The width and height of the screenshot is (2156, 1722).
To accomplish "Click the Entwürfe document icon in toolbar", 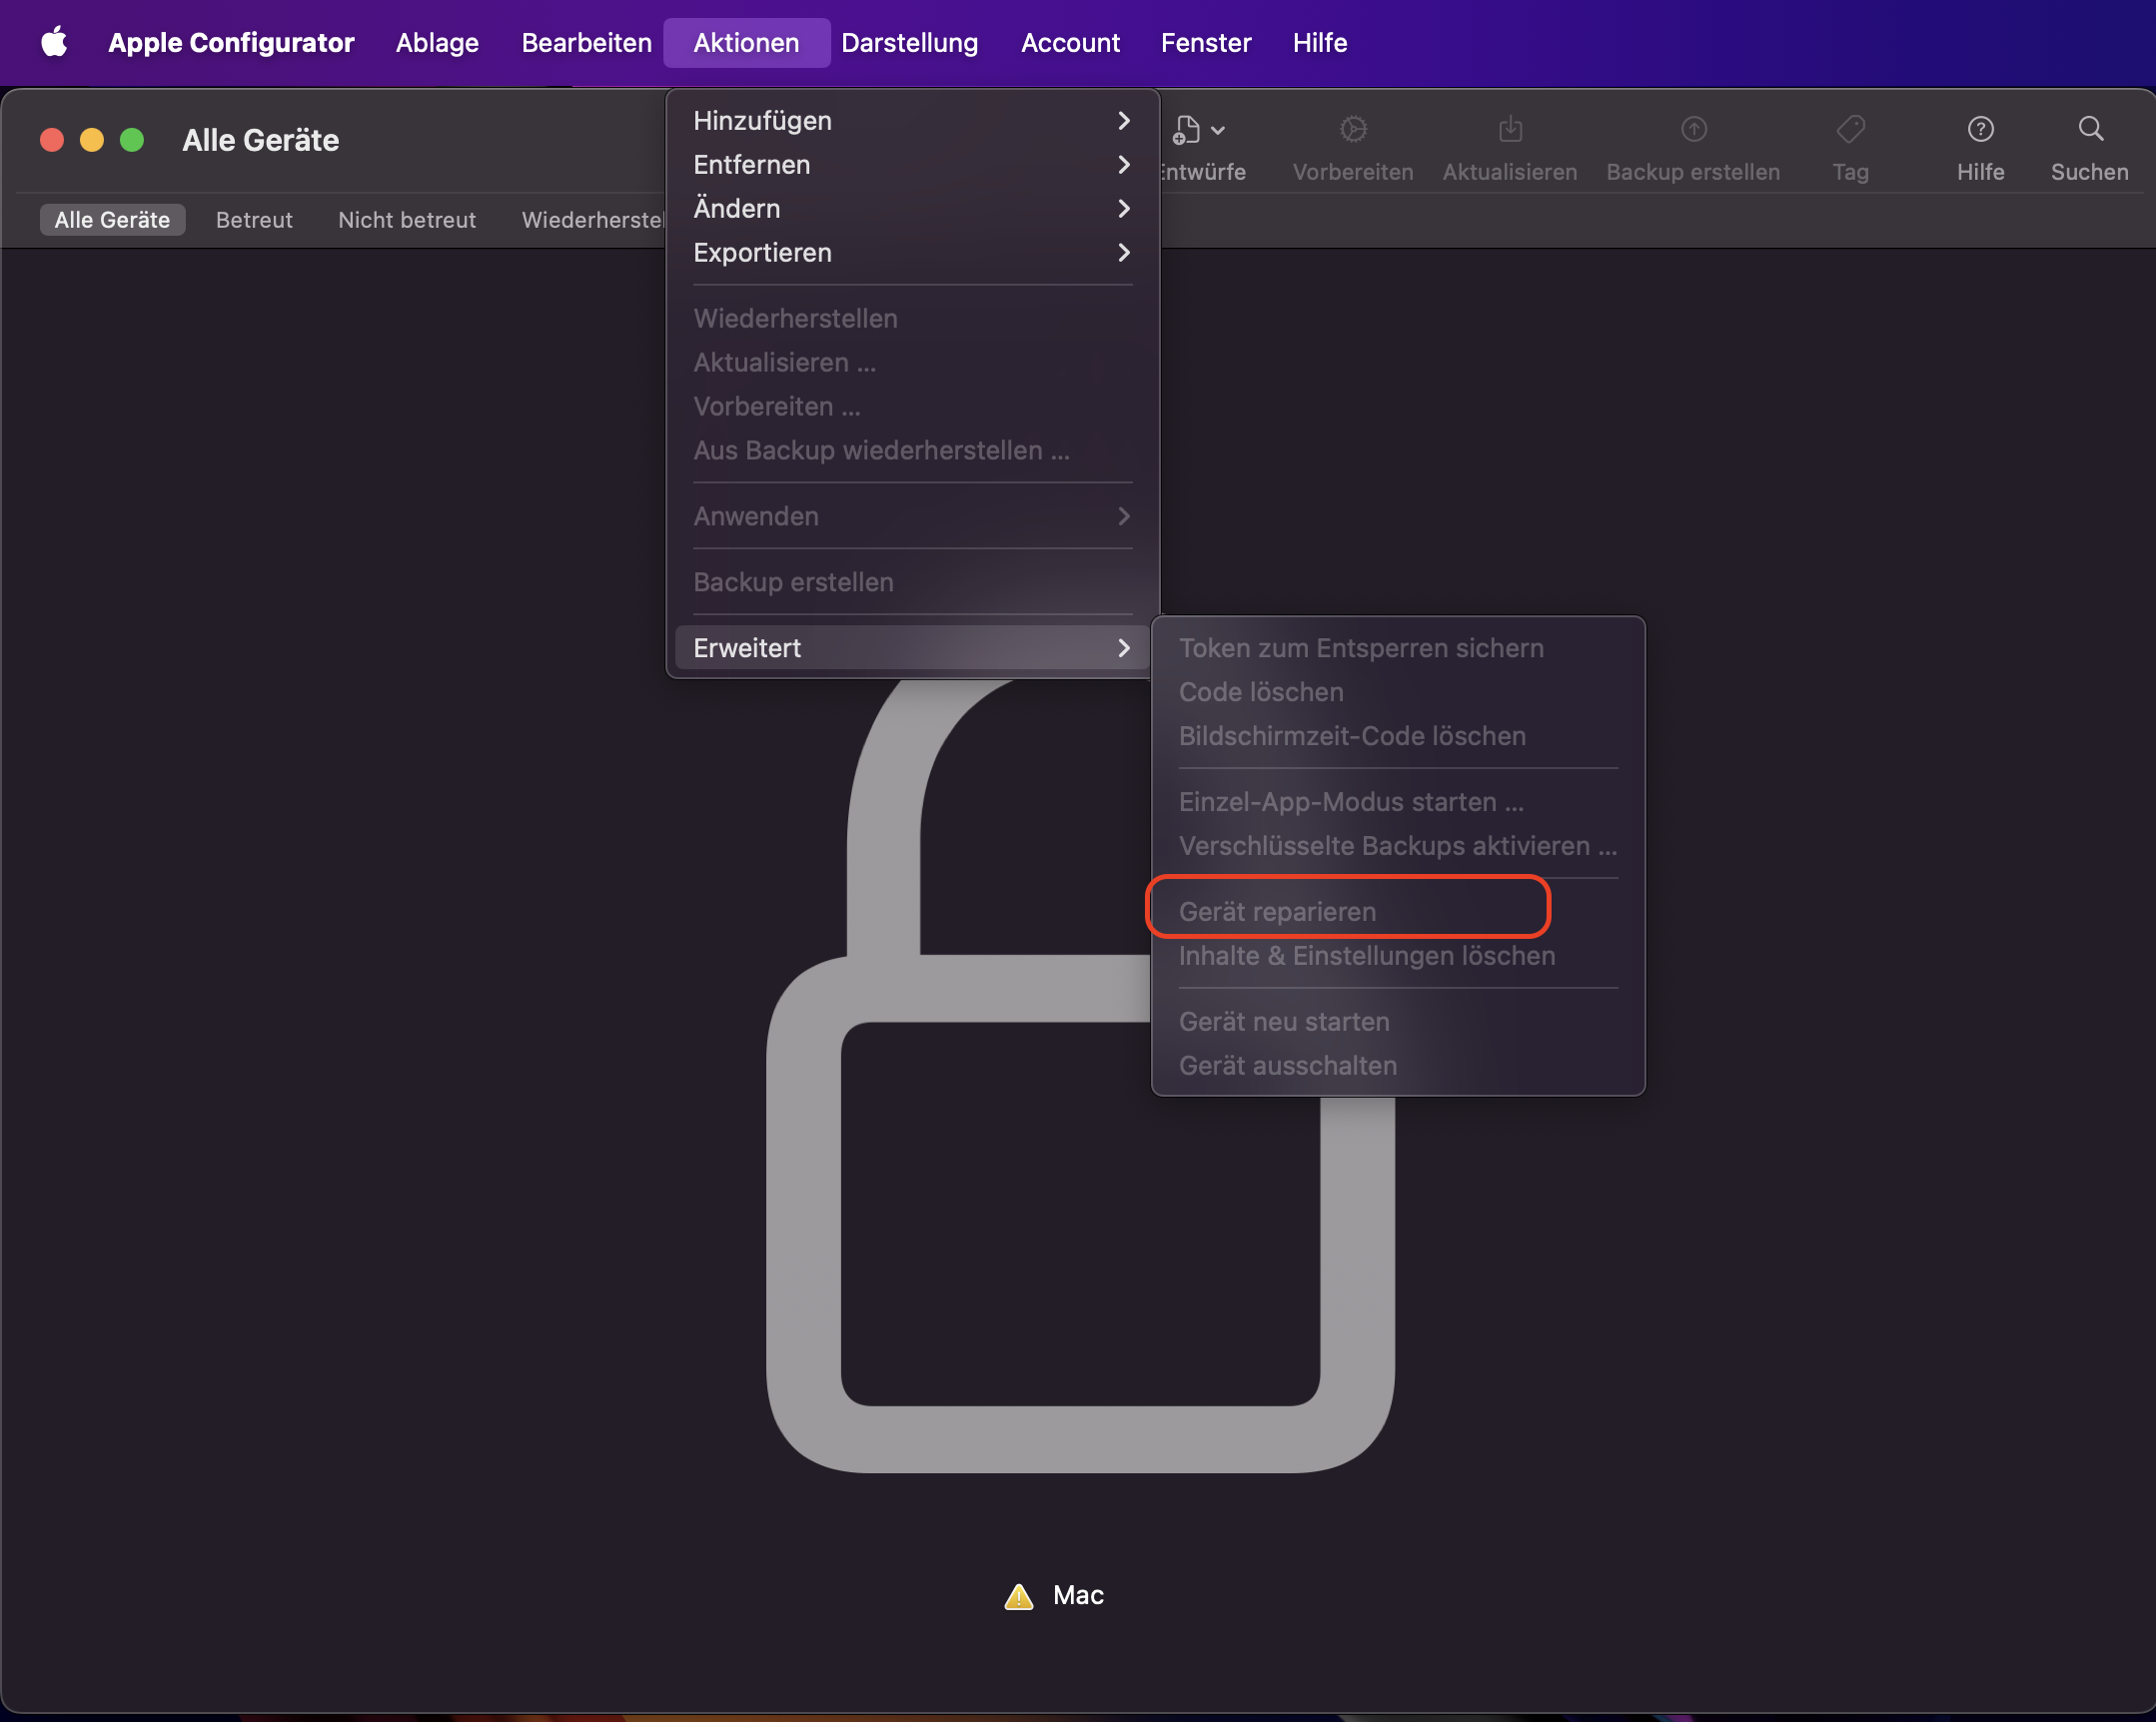I will click(x=1188, y=130).
